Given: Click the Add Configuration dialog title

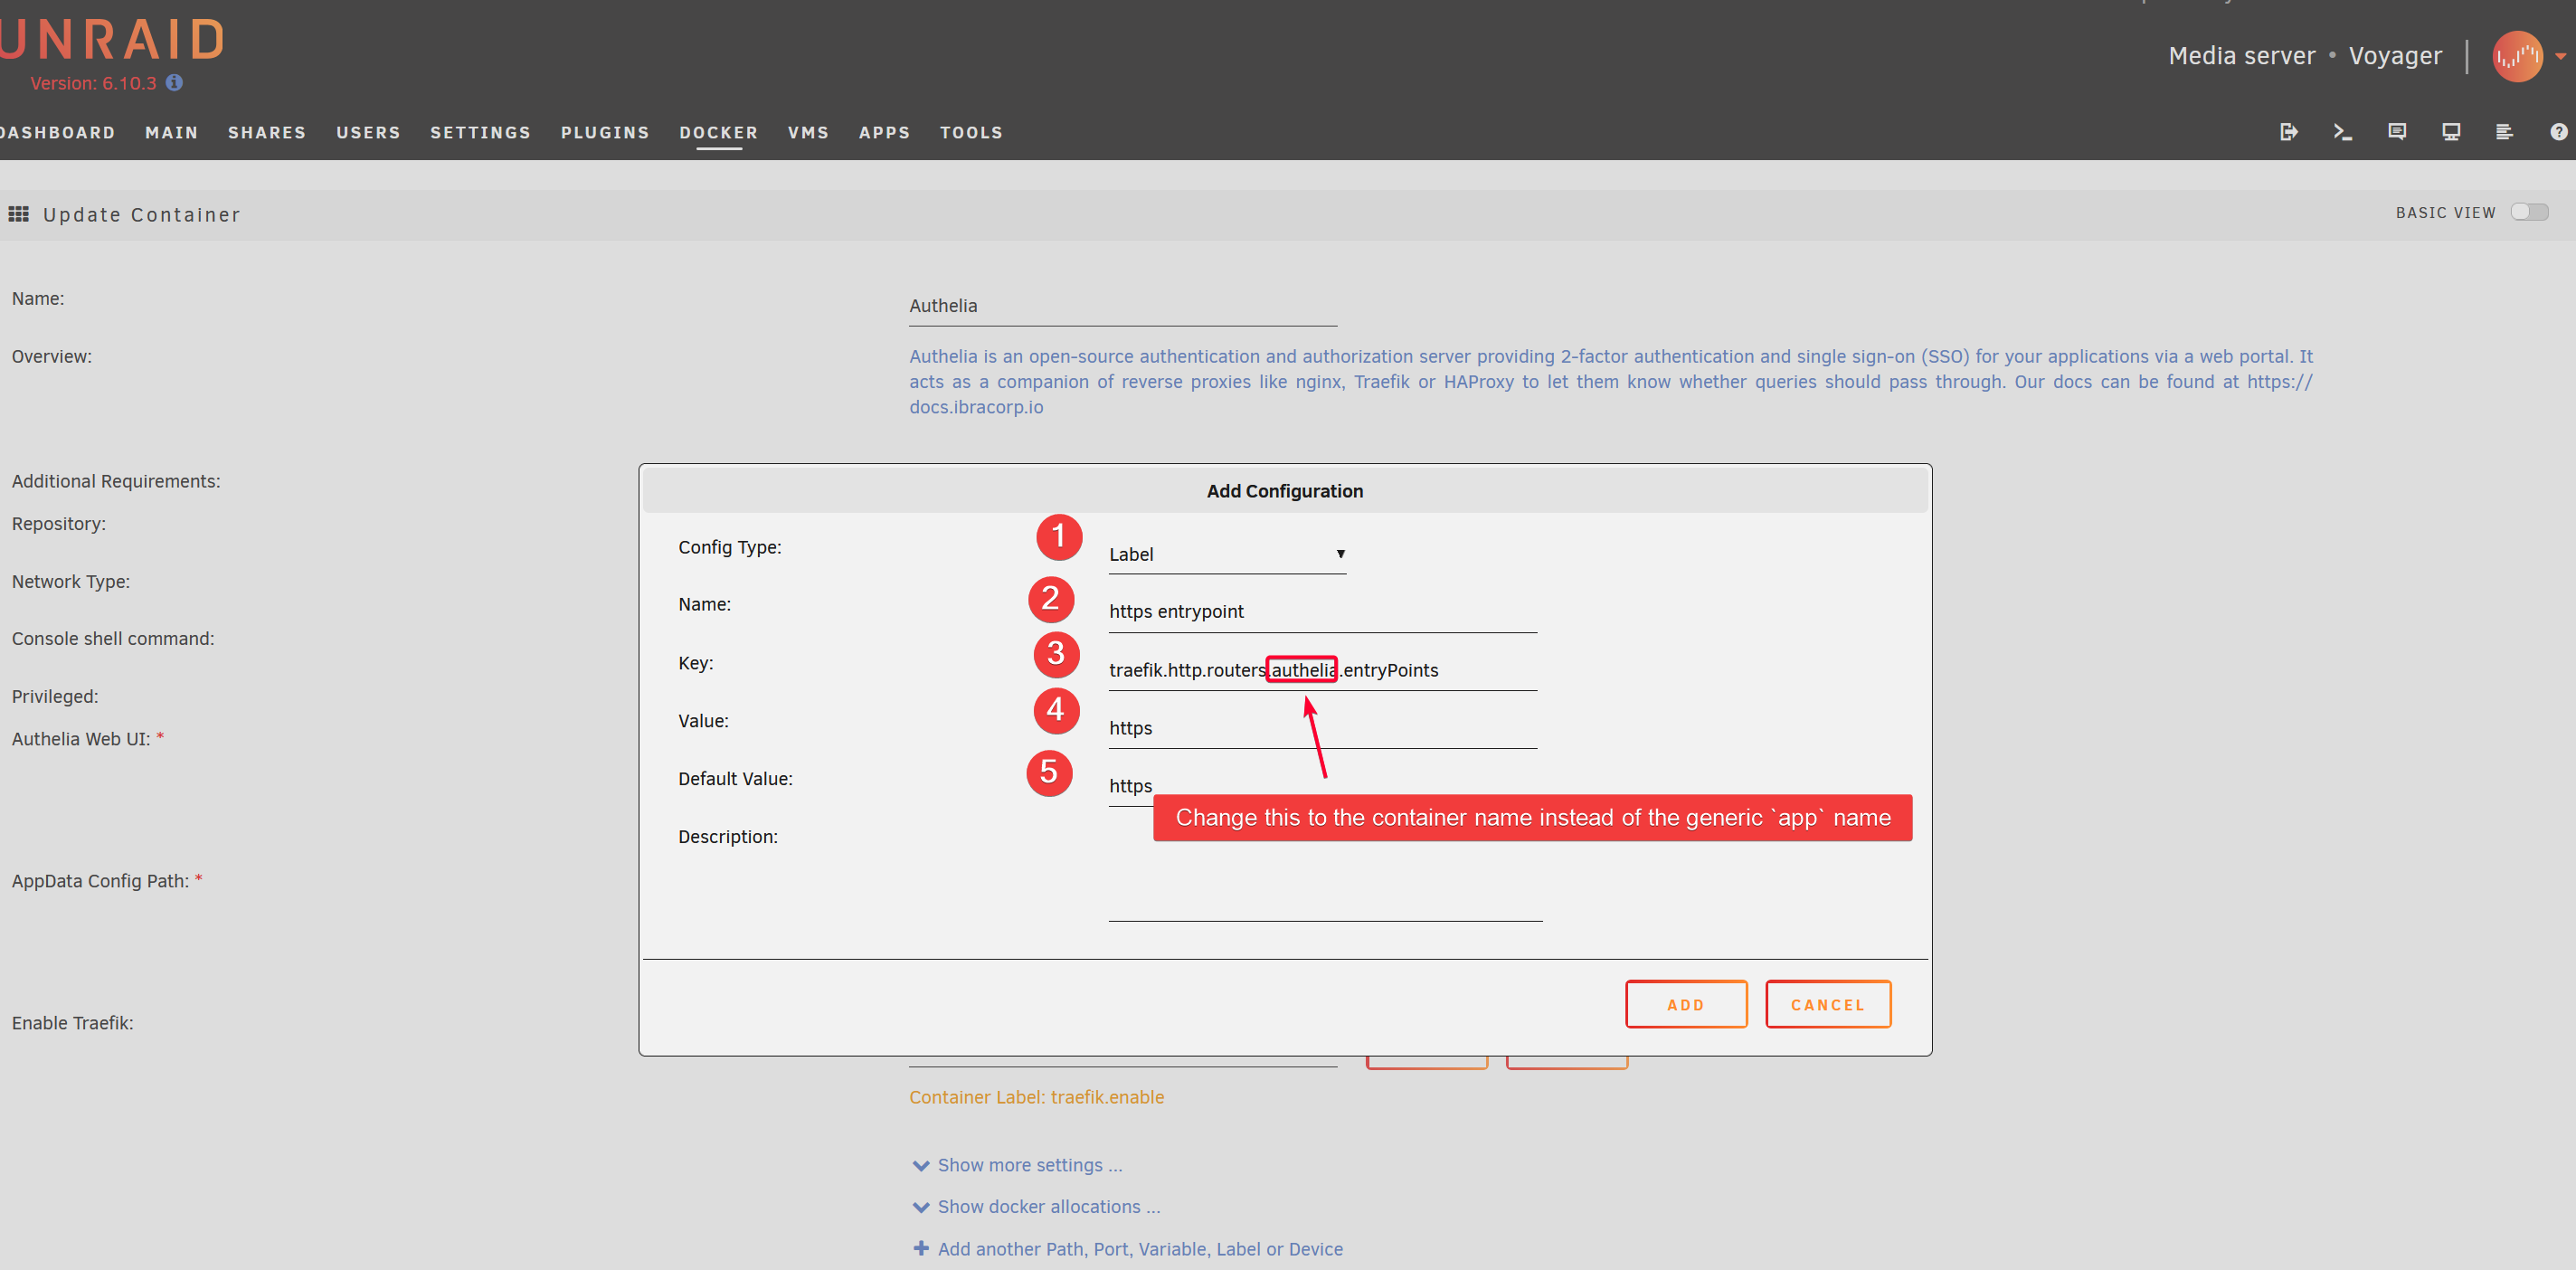Looking at the screenshot, I should click(1284, 491).
